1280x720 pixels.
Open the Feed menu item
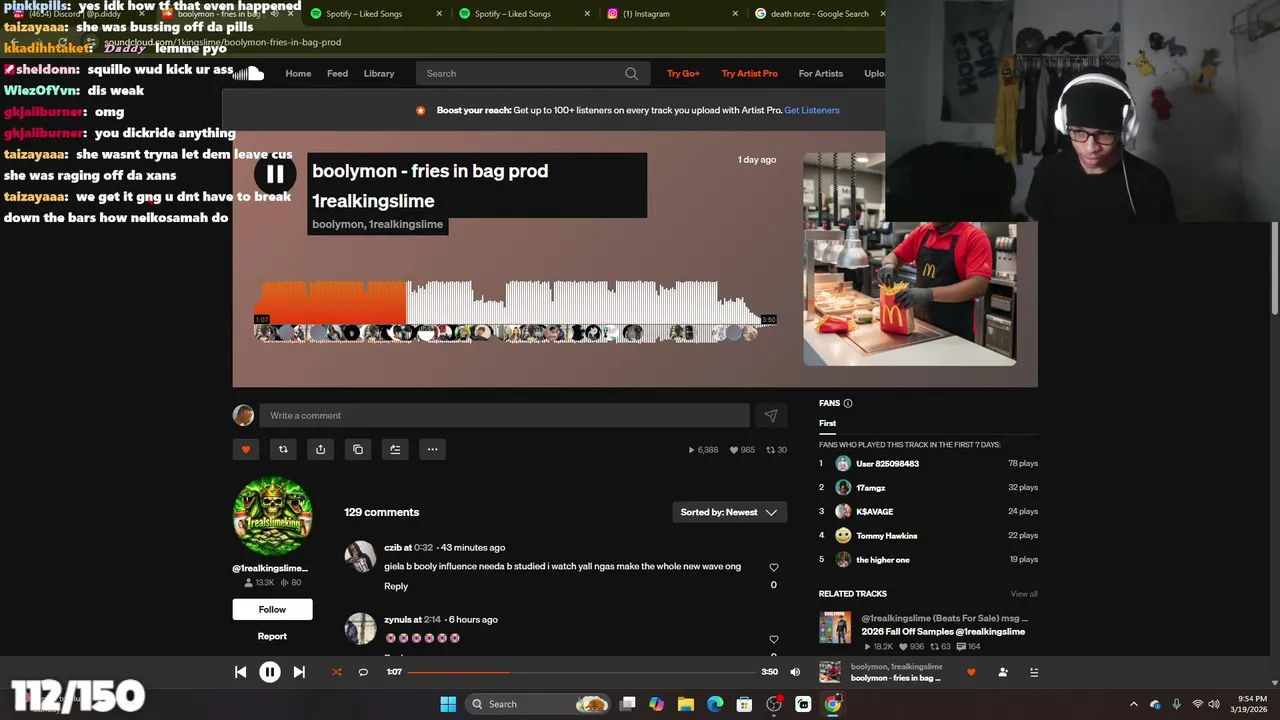click(x=337, y=73)
